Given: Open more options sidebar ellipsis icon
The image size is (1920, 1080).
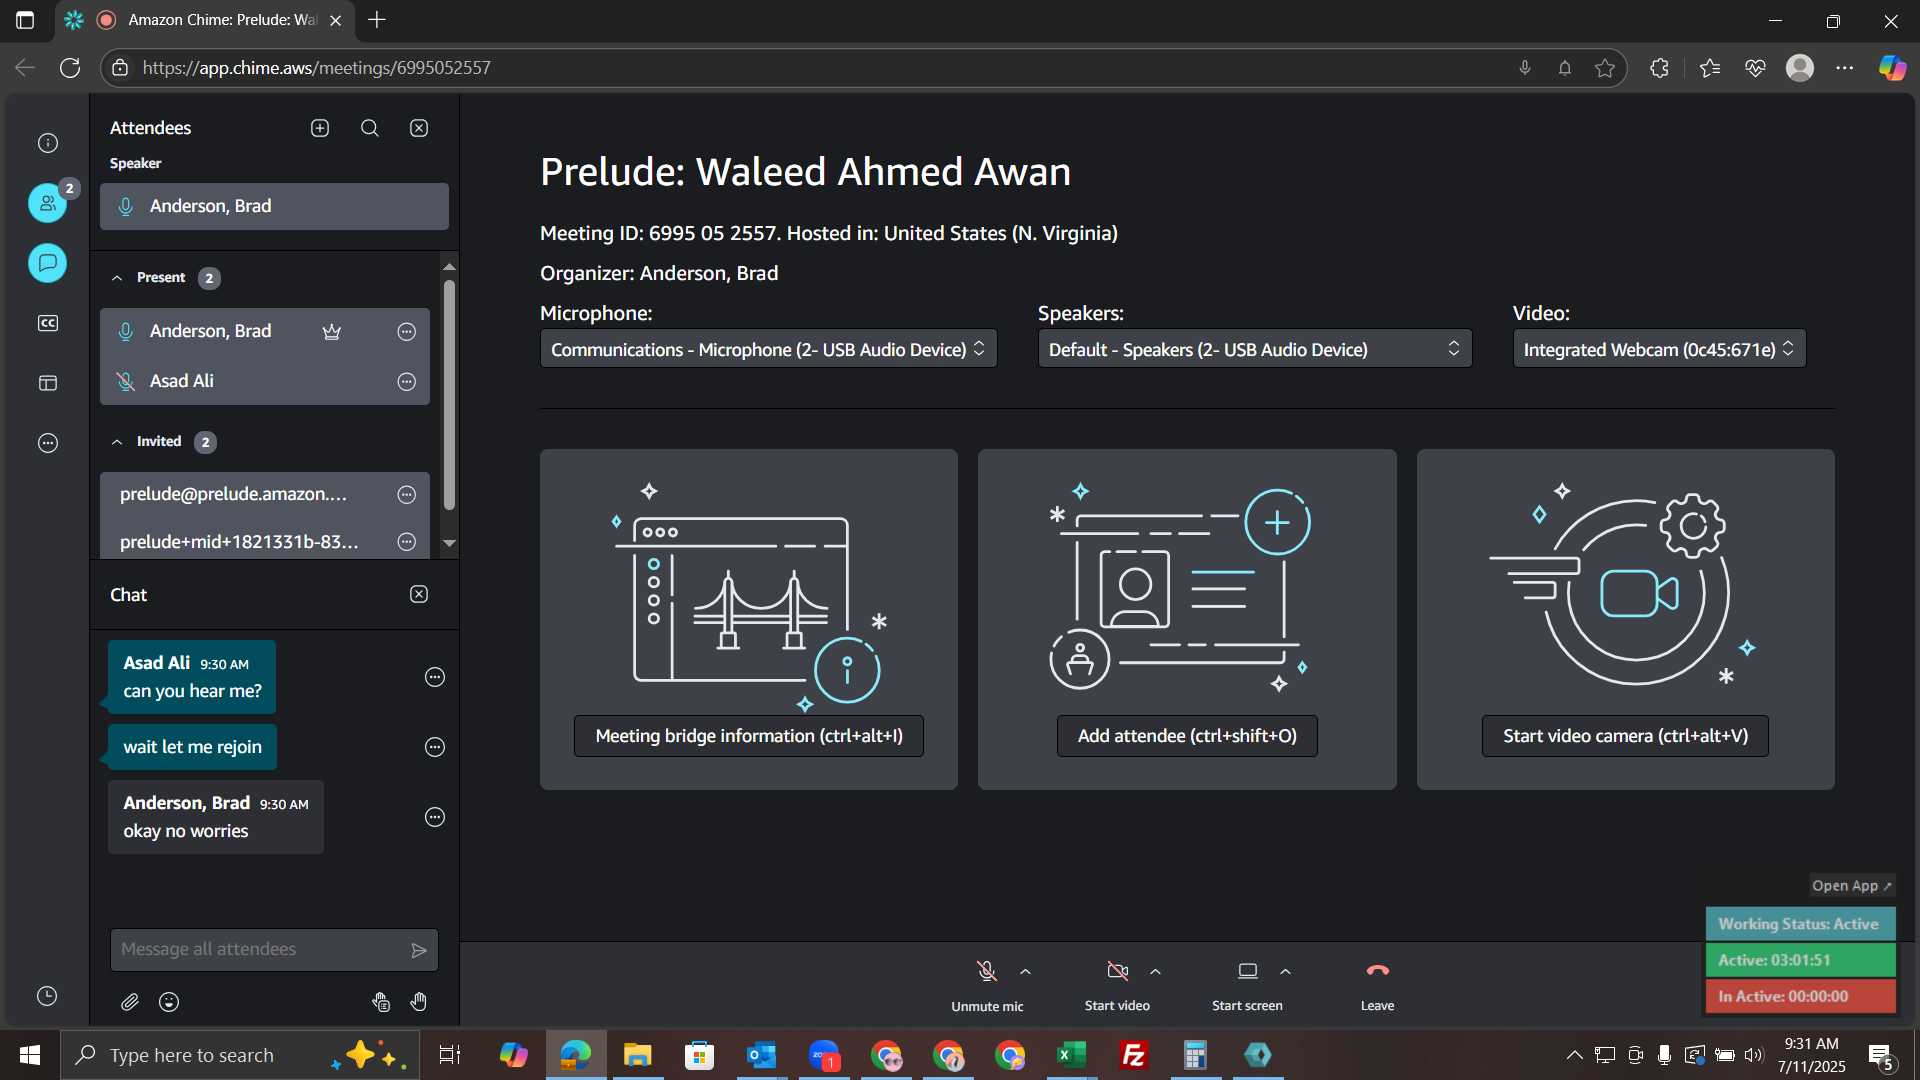Looking at the screenshot, I should point(48,443).
